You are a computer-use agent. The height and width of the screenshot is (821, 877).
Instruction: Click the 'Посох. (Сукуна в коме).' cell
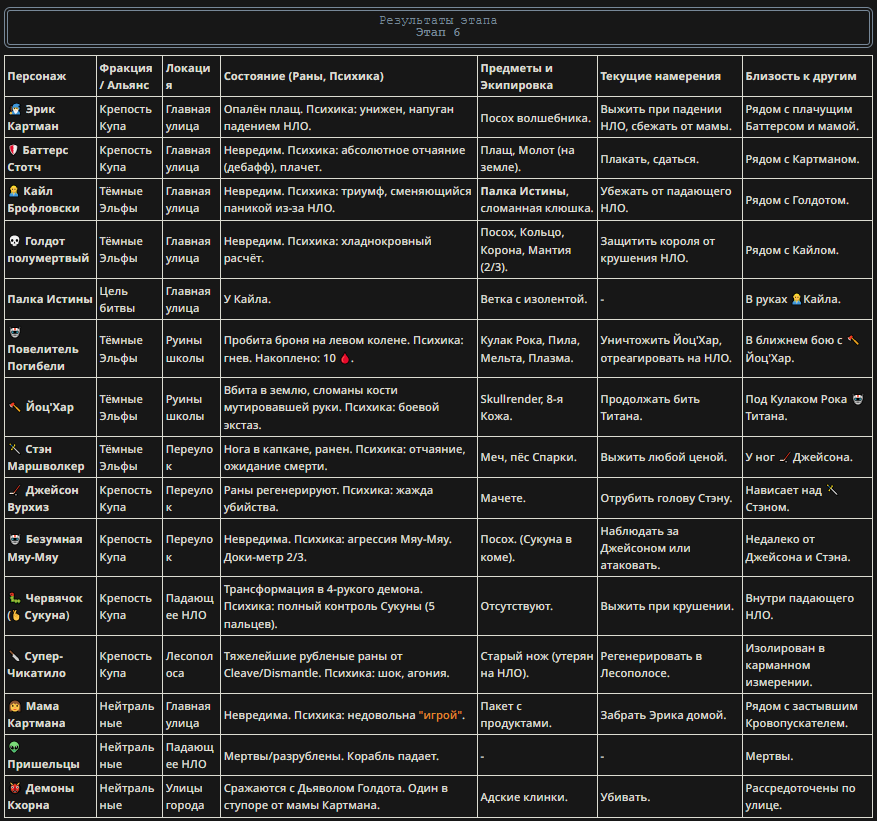(537, 548)
